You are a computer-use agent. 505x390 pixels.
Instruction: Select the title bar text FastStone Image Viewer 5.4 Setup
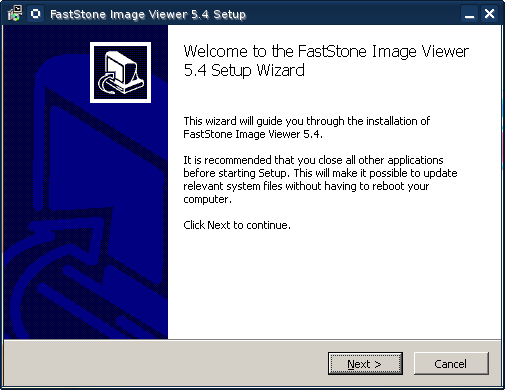(x=148, y=14)
